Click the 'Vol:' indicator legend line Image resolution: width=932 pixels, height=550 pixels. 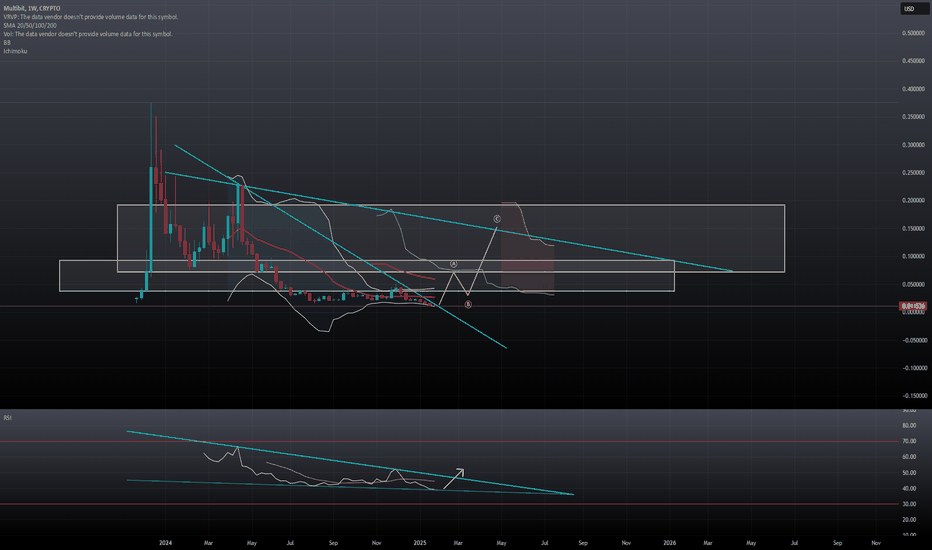(88, 34)
